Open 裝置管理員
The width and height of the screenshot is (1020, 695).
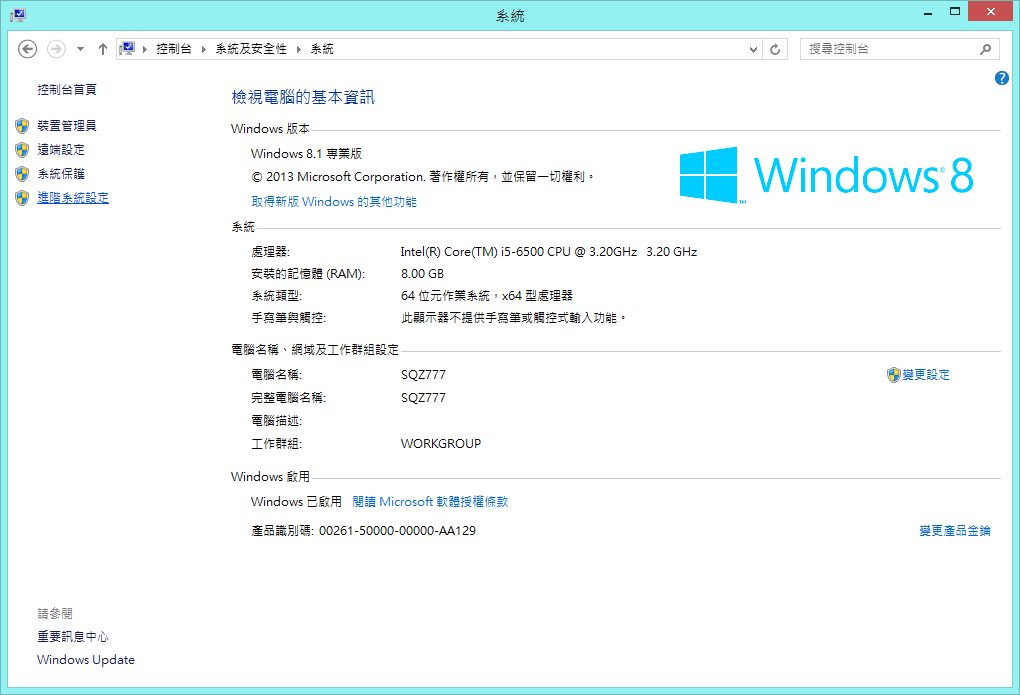[x=67, y=126]
